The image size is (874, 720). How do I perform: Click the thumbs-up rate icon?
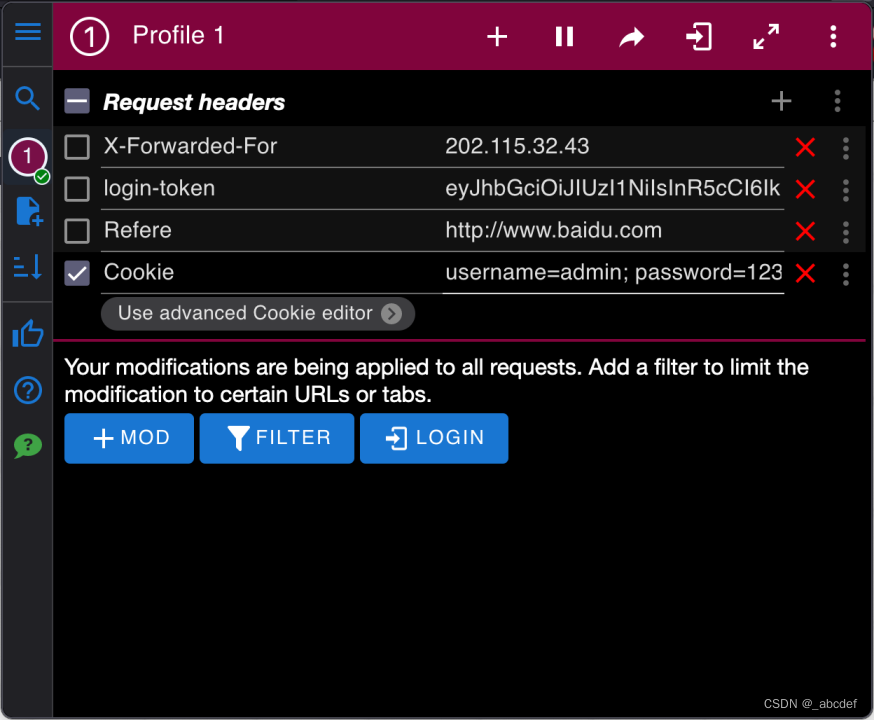(x=28, y=333)
